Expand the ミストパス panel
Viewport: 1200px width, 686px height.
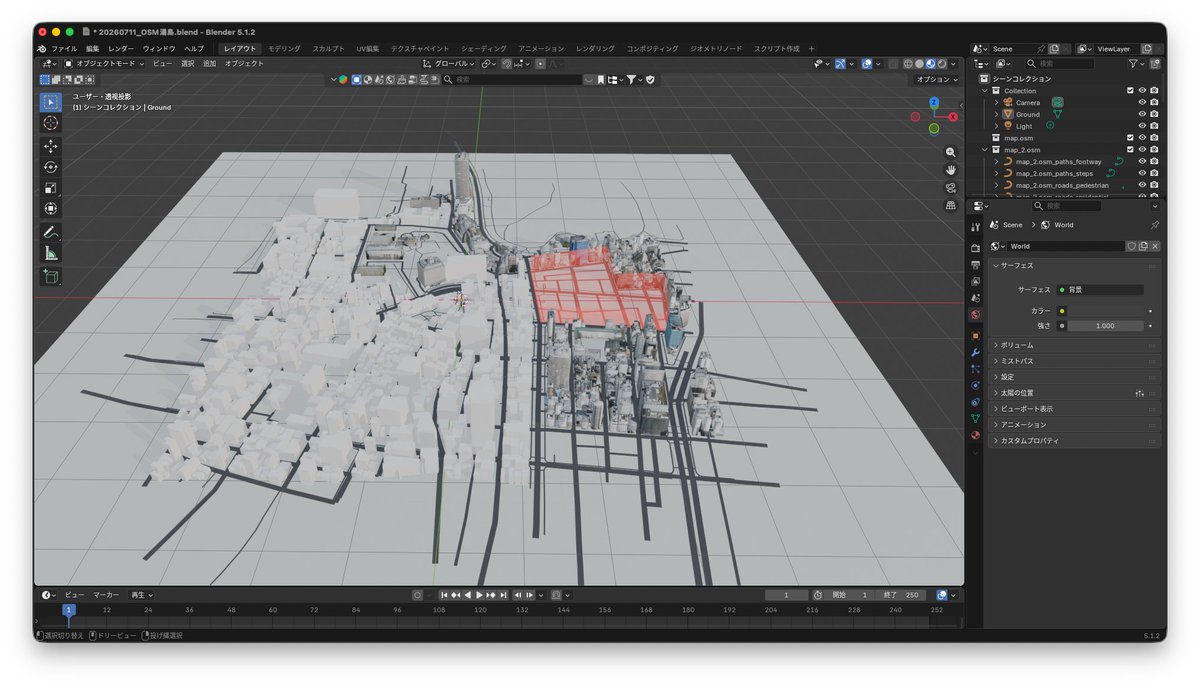(1075, 361)
